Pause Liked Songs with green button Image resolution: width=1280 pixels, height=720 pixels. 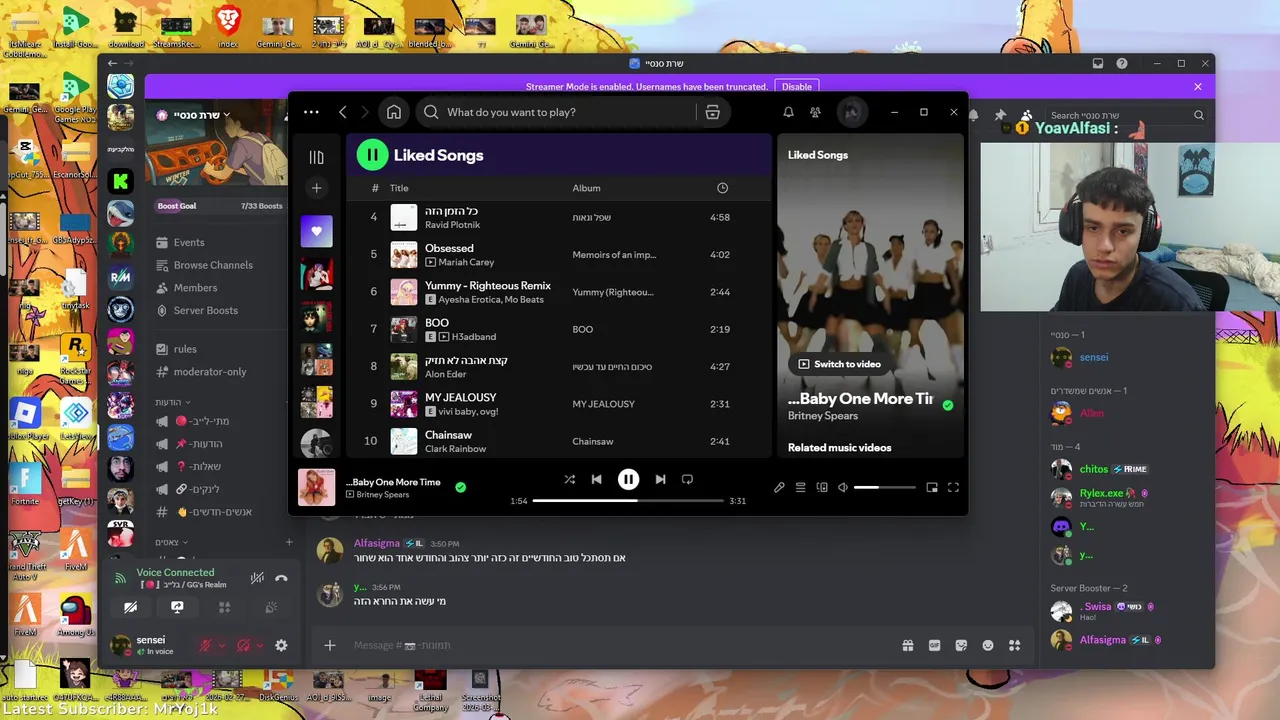point(372,154)
